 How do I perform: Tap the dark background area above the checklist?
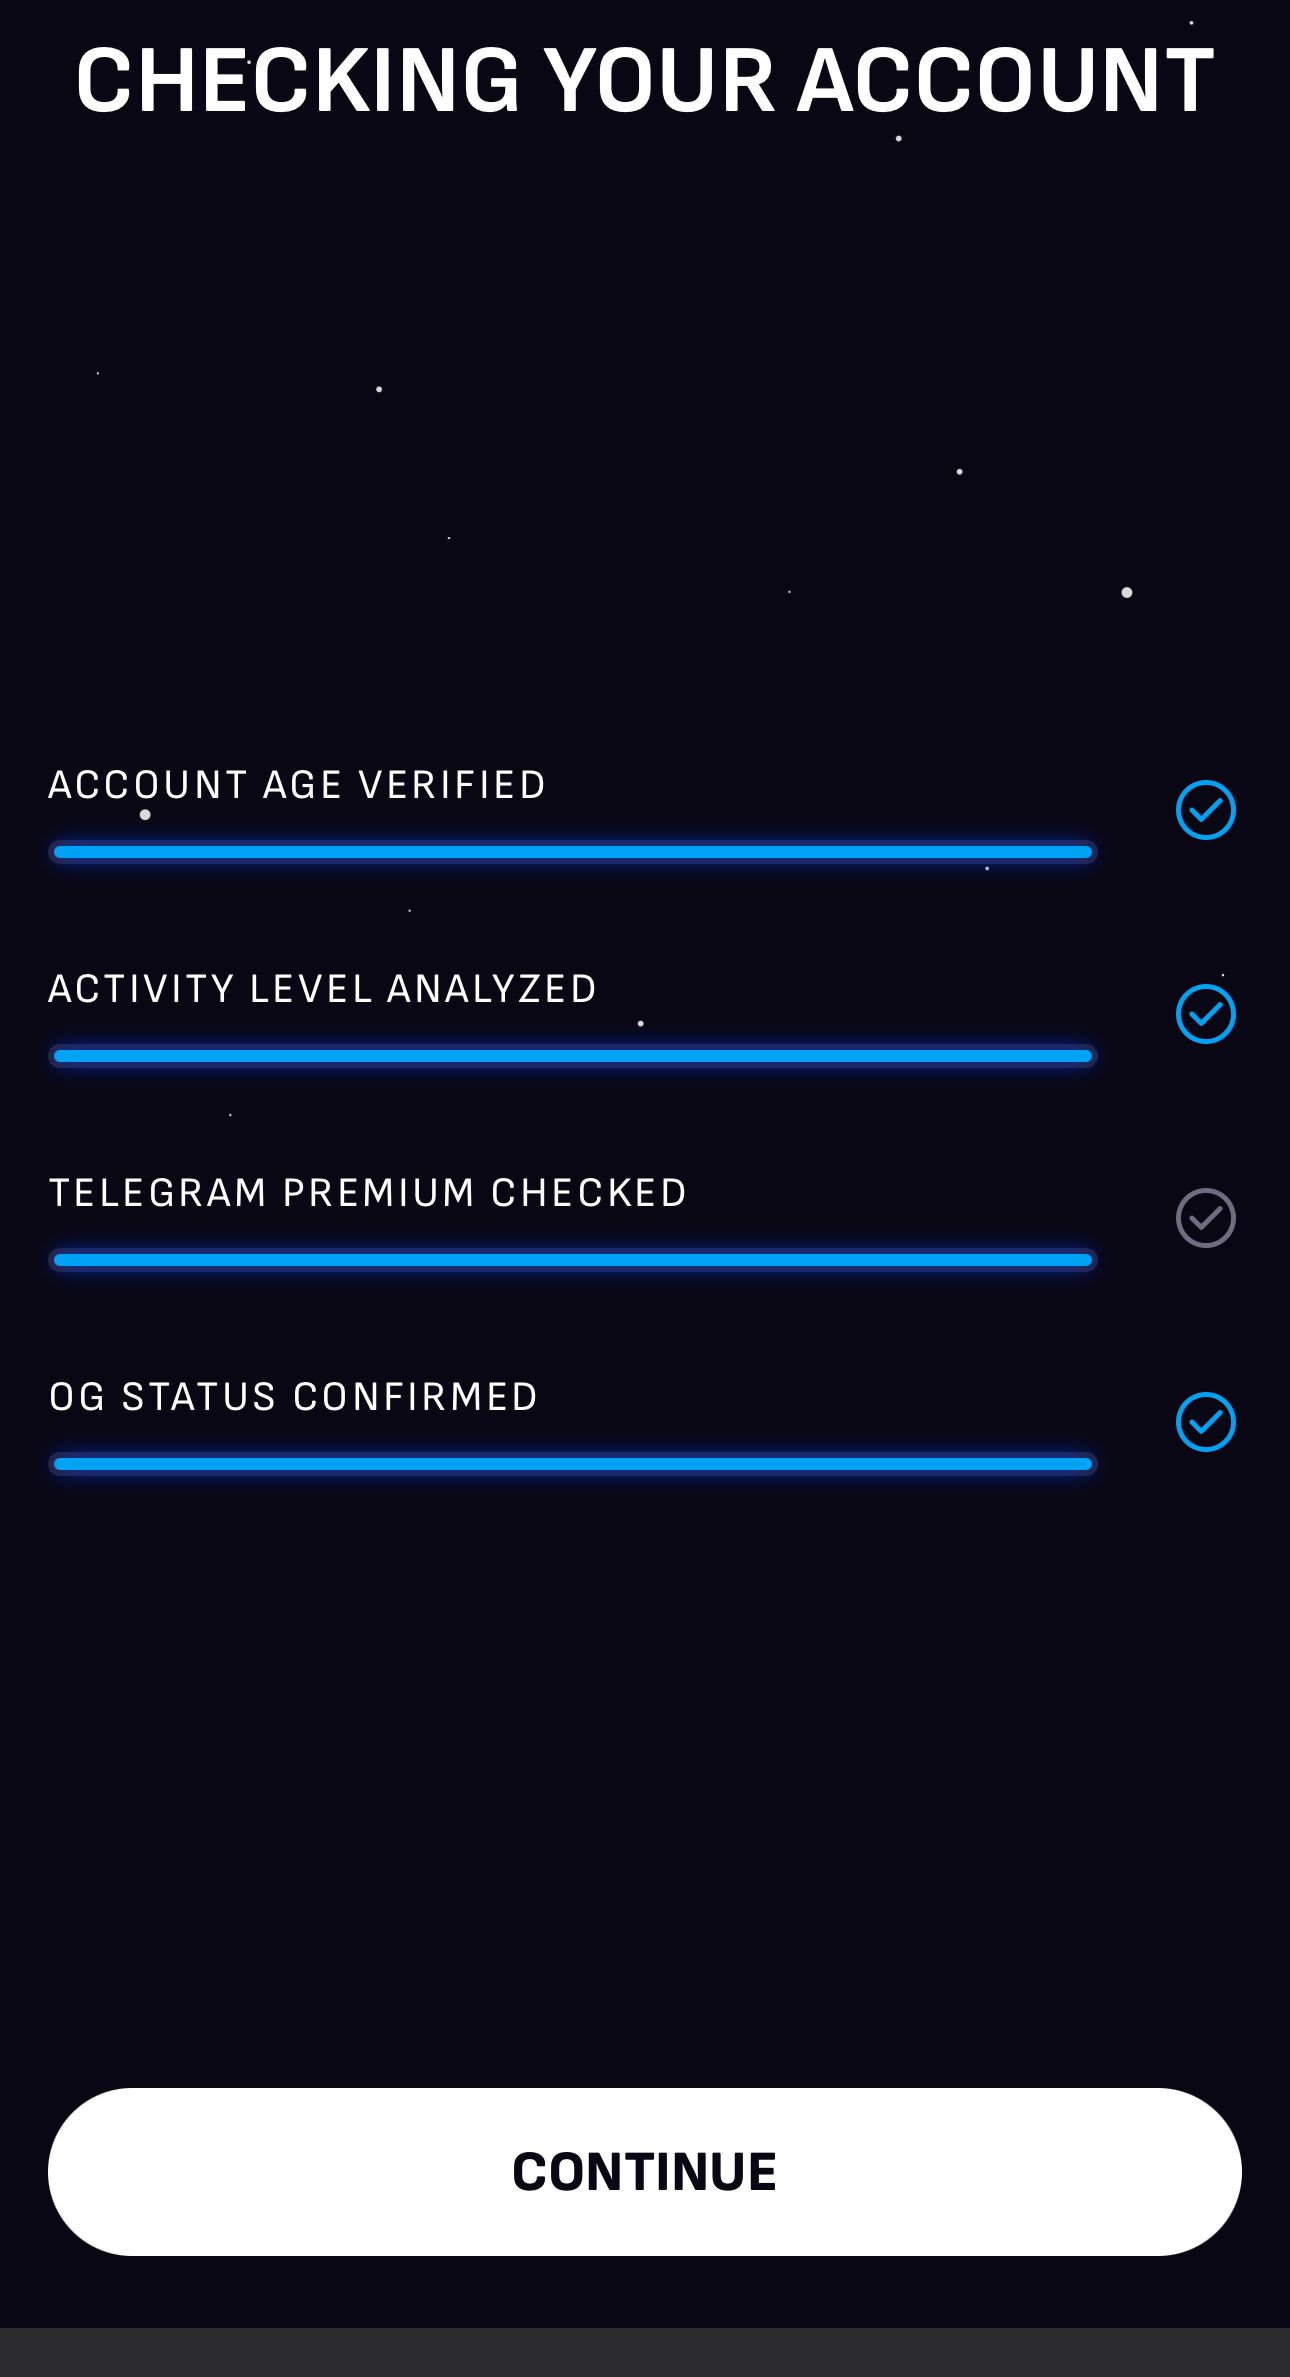coord(645,450)
